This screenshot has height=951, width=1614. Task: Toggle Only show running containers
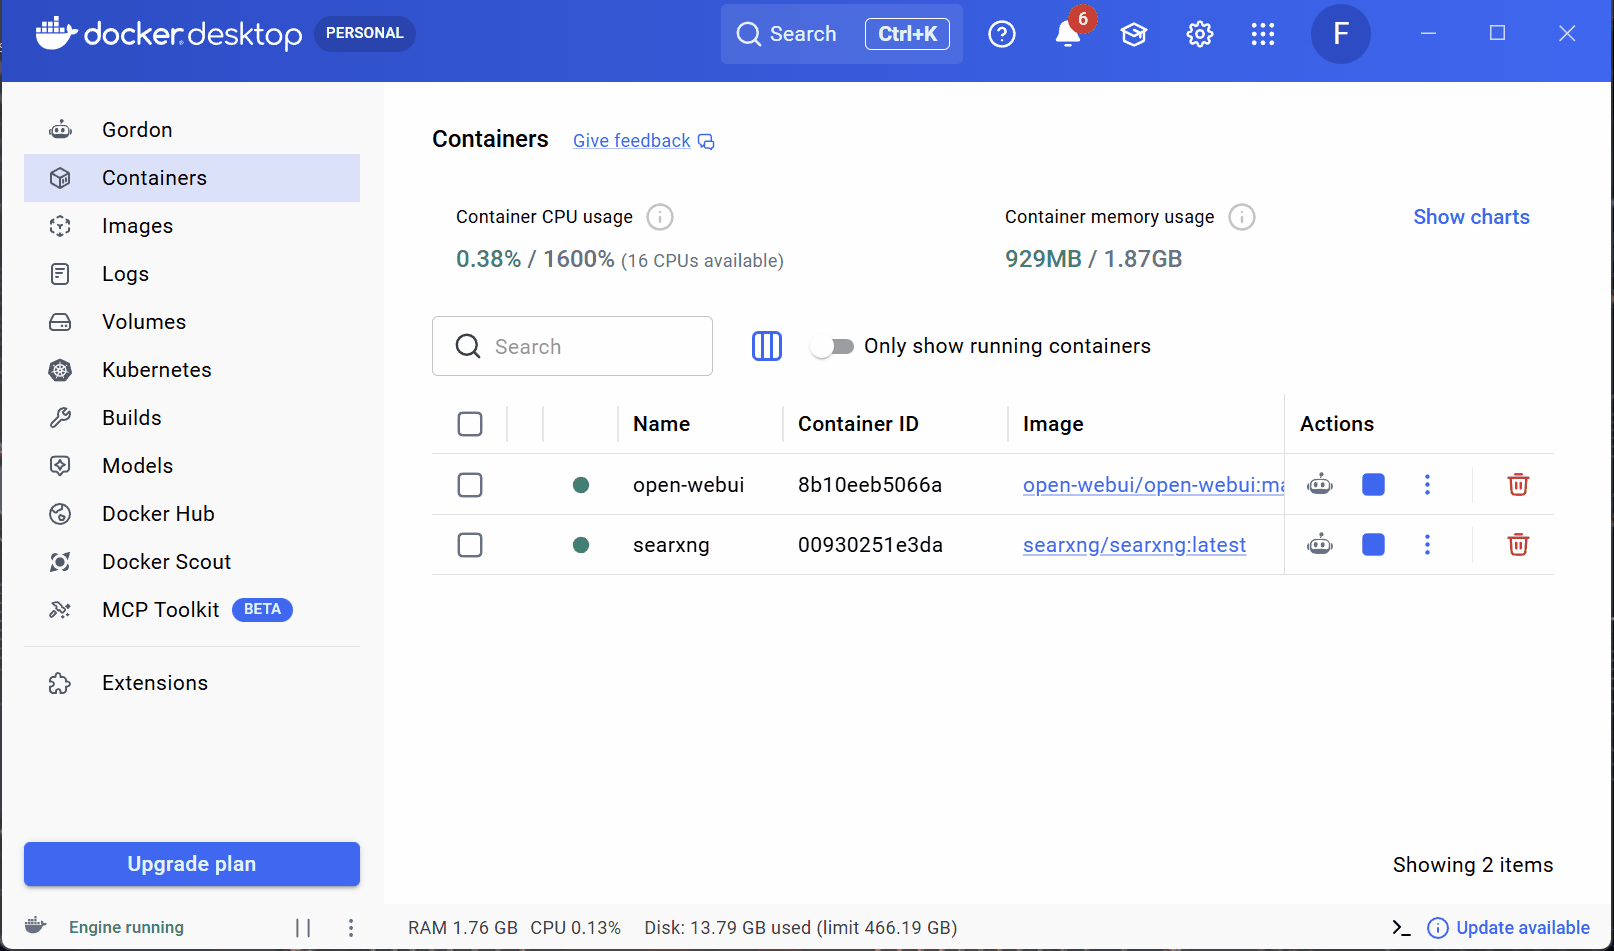pyautogui.click(x=832, y=346)
